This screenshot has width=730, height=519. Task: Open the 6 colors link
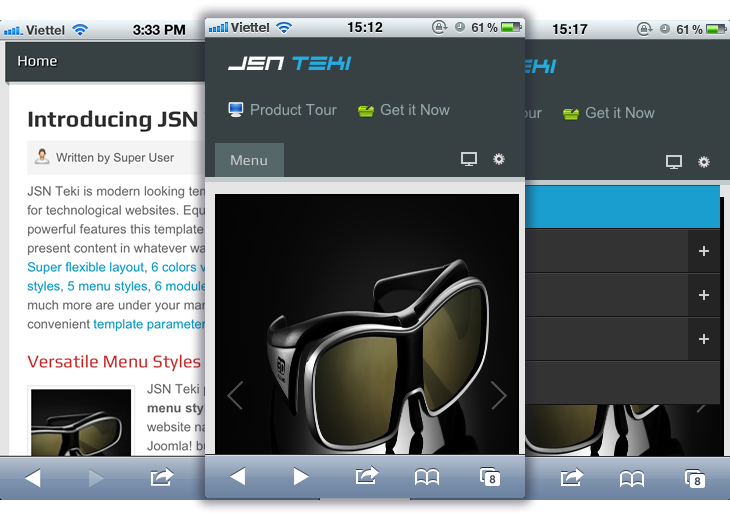[x=174, y=267]
